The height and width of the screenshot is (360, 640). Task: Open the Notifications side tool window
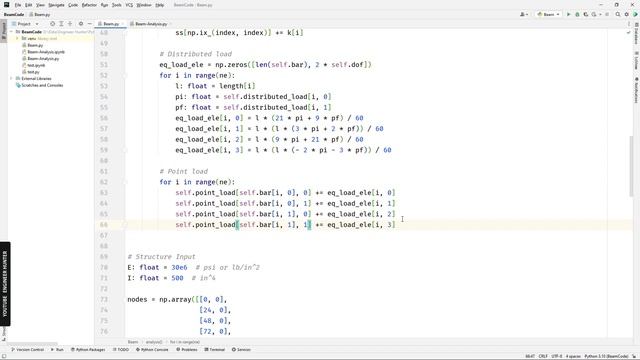click(x=636, y=90)
